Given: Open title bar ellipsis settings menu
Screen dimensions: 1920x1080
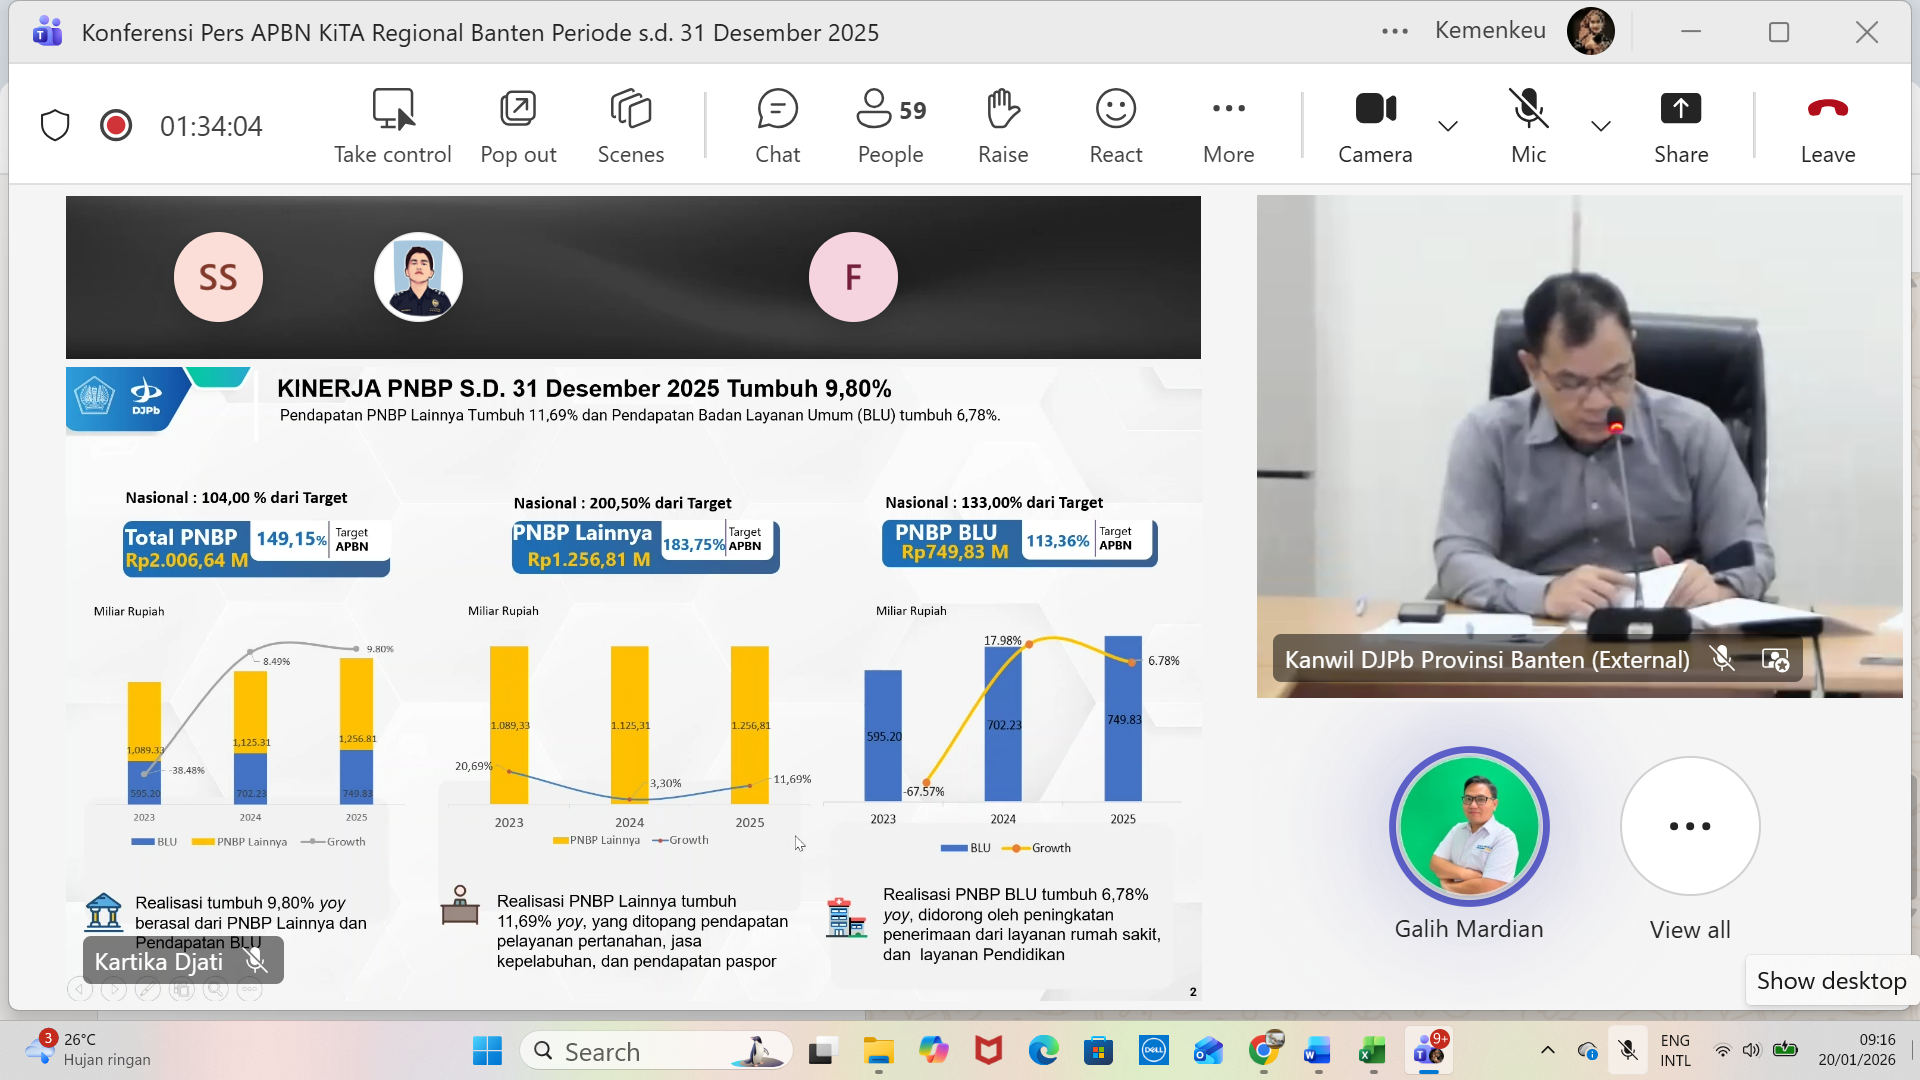Looking at the screenshot, I should click(1394, 32).
